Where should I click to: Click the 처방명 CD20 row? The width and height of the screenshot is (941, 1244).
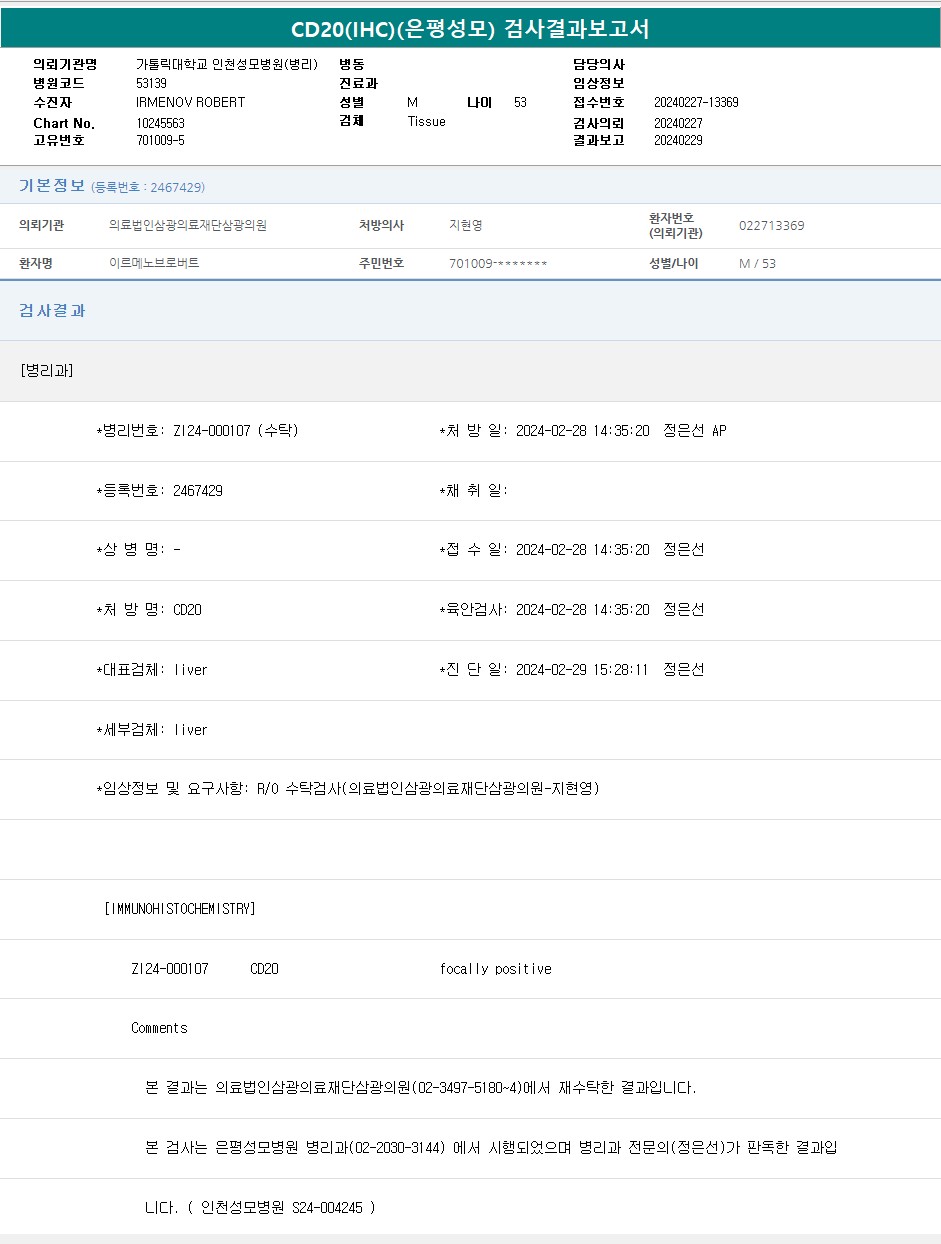coord(149,610)
